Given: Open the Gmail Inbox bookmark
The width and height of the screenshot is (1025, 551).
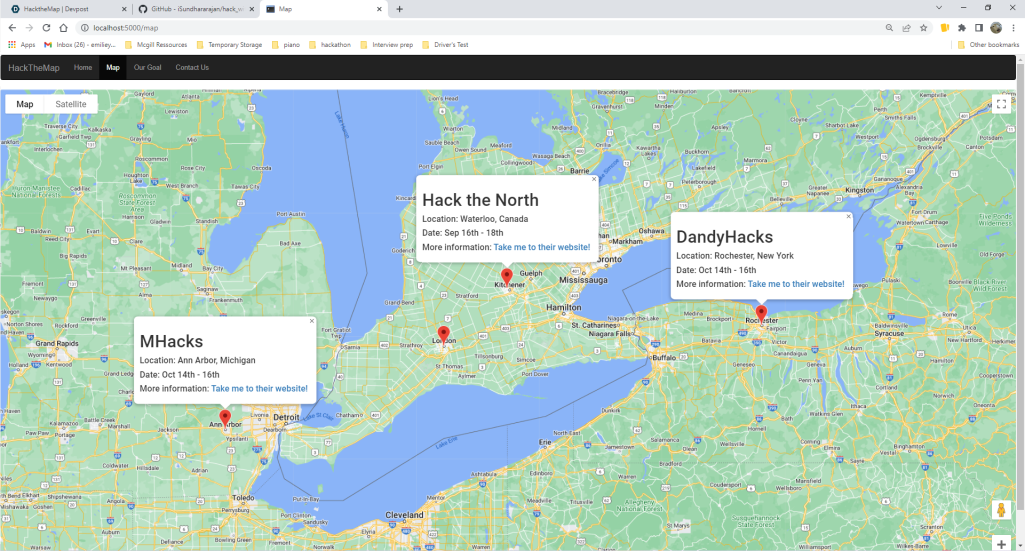Looking at the screenshot, I should (x=79, y=44).
